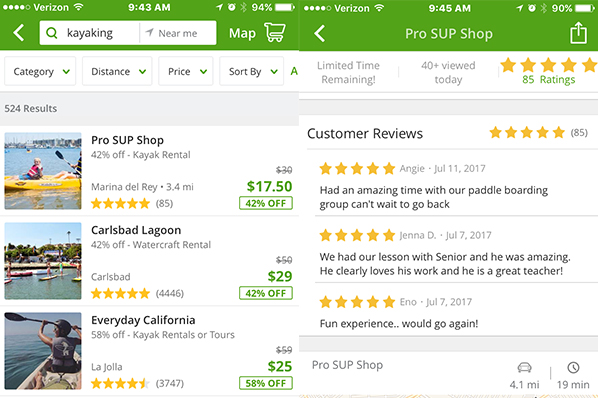Image resolution: width=598 pixels, height=398 pixels.
Task: Expand the Distance filter dropdown
Action: click(x=117, y=71)
